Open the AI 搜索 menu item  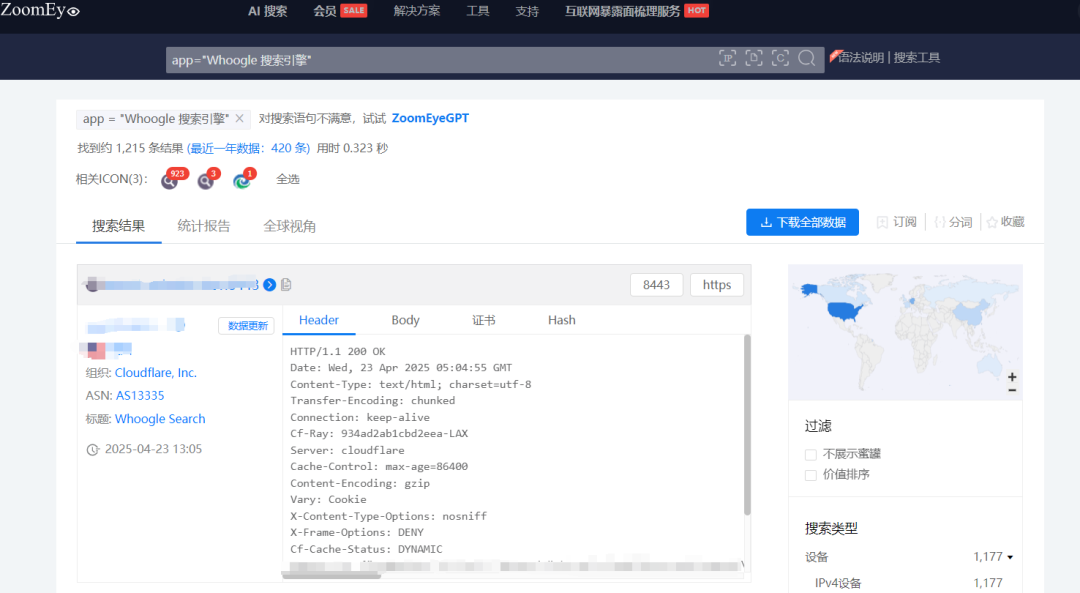[267, 11]
